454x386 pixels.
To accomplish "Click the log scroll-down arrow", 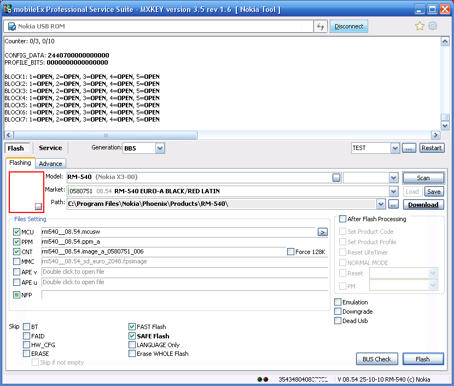I will tap(445, 126).
